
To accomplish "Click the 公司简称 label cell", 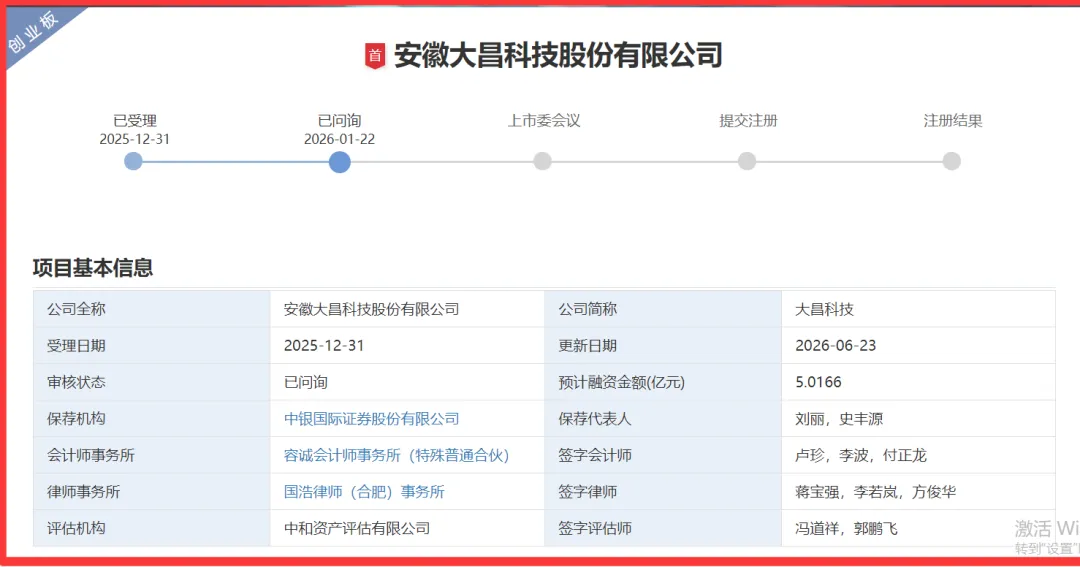I will tap(663, 309).
